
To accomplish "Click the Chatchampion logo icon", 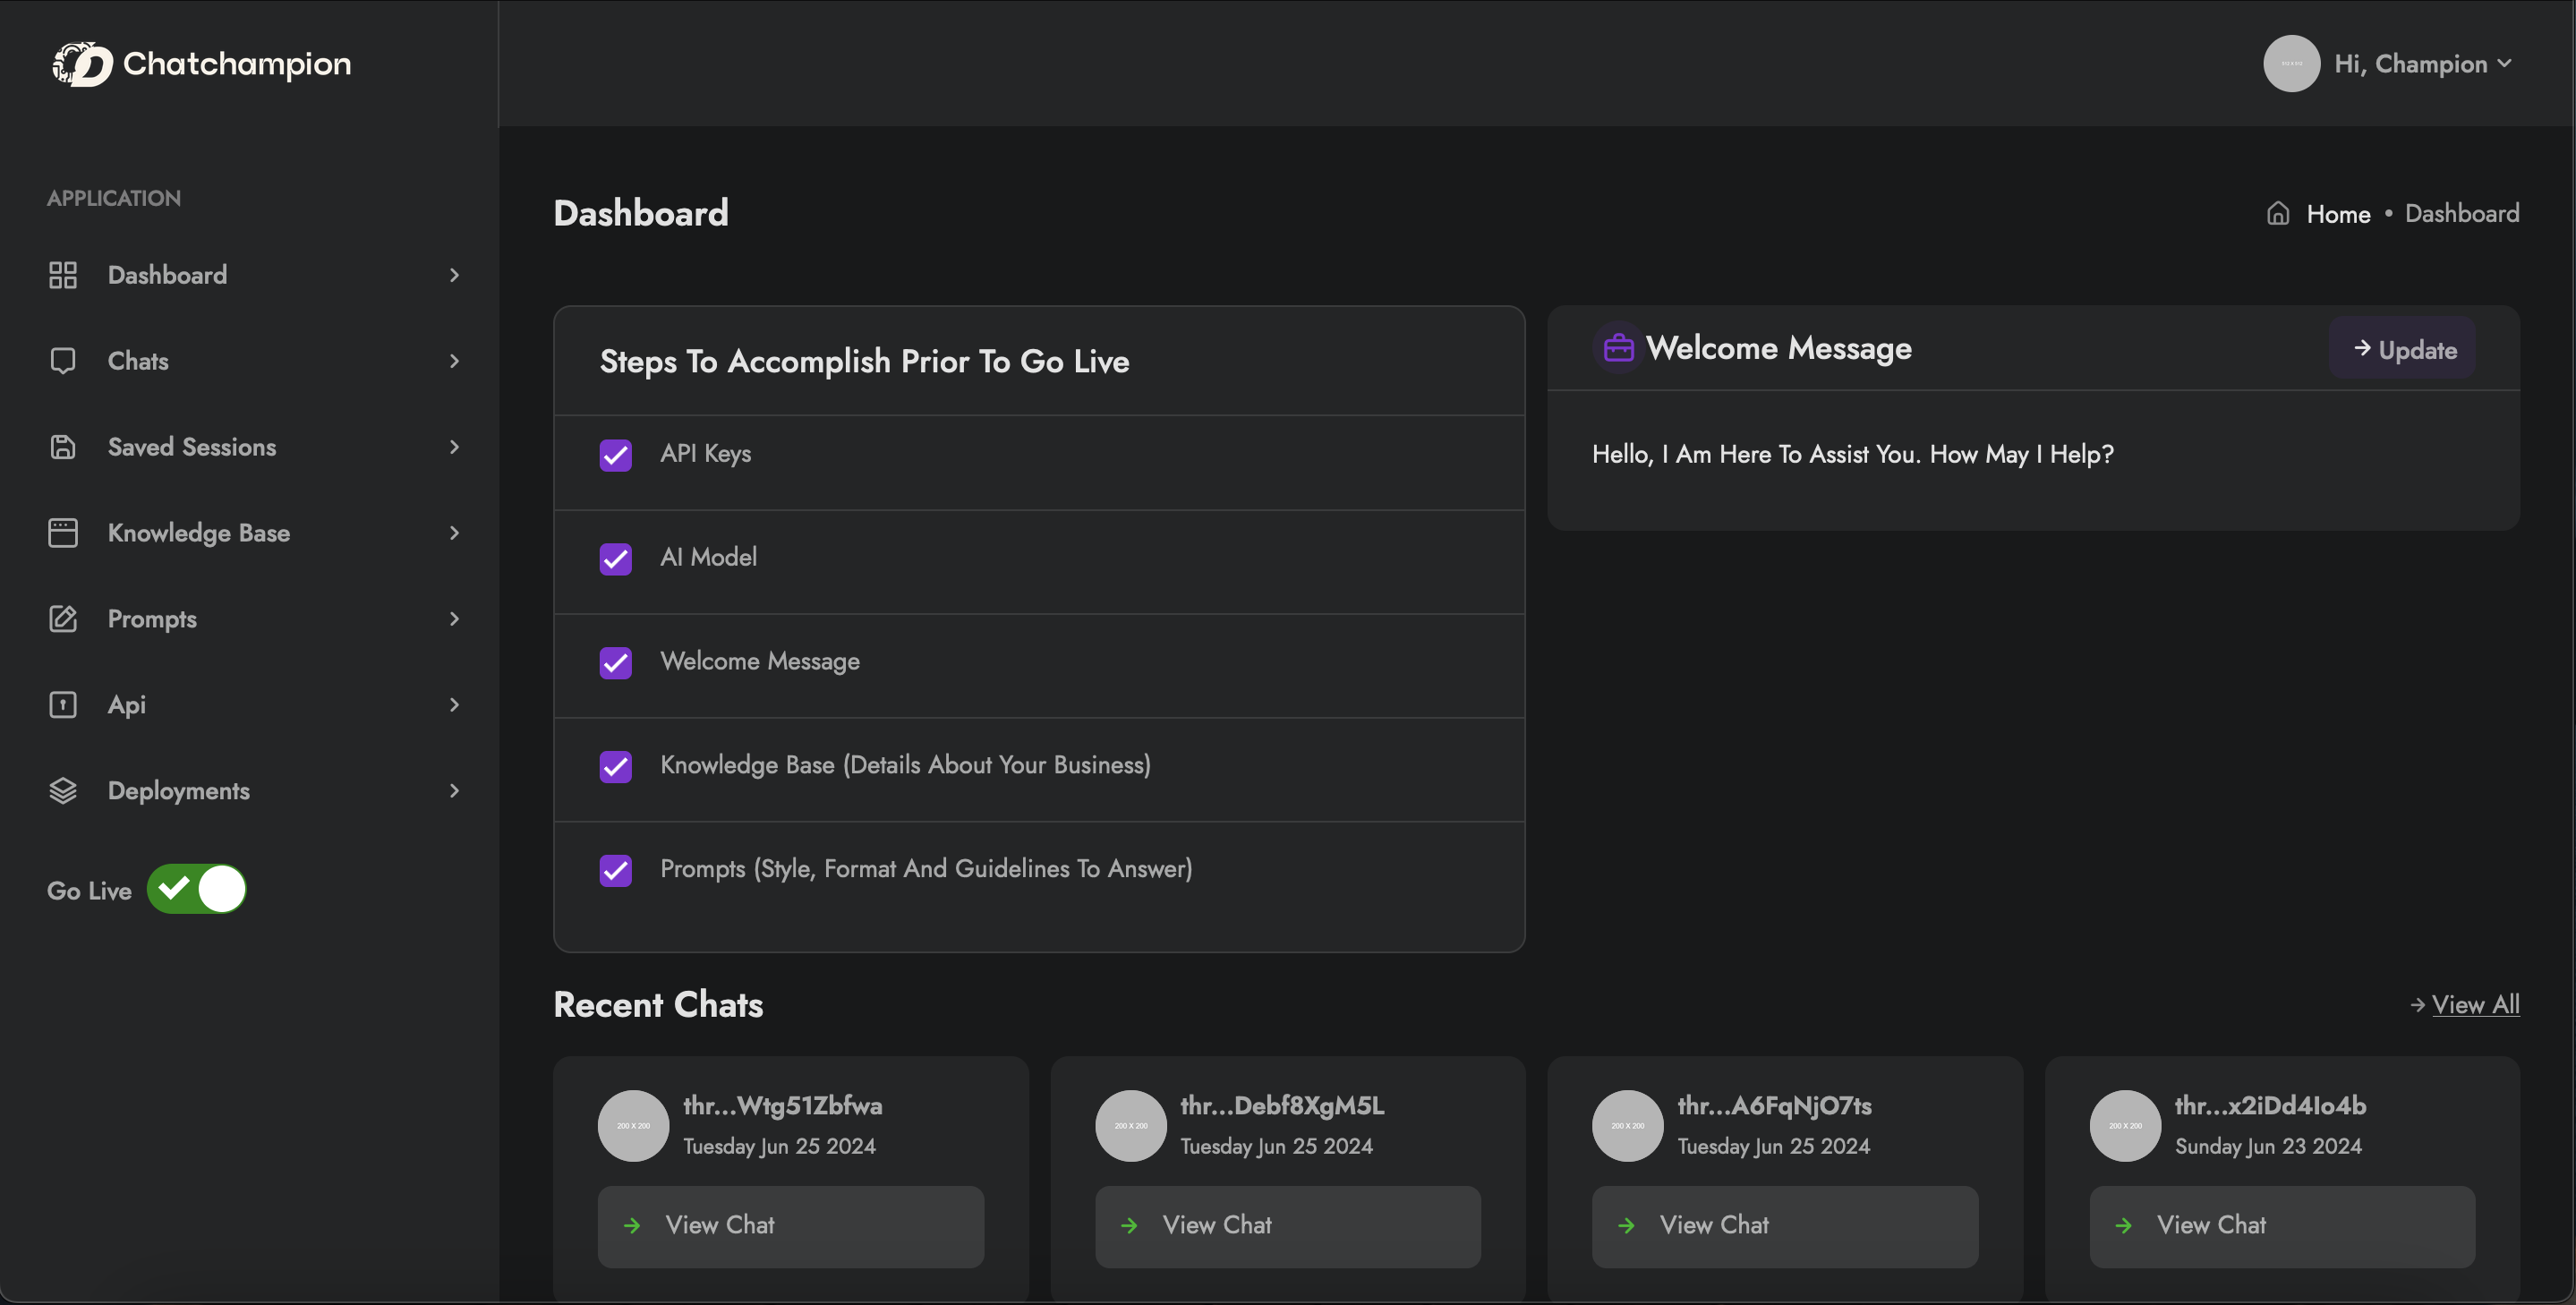I will point(81,63).
